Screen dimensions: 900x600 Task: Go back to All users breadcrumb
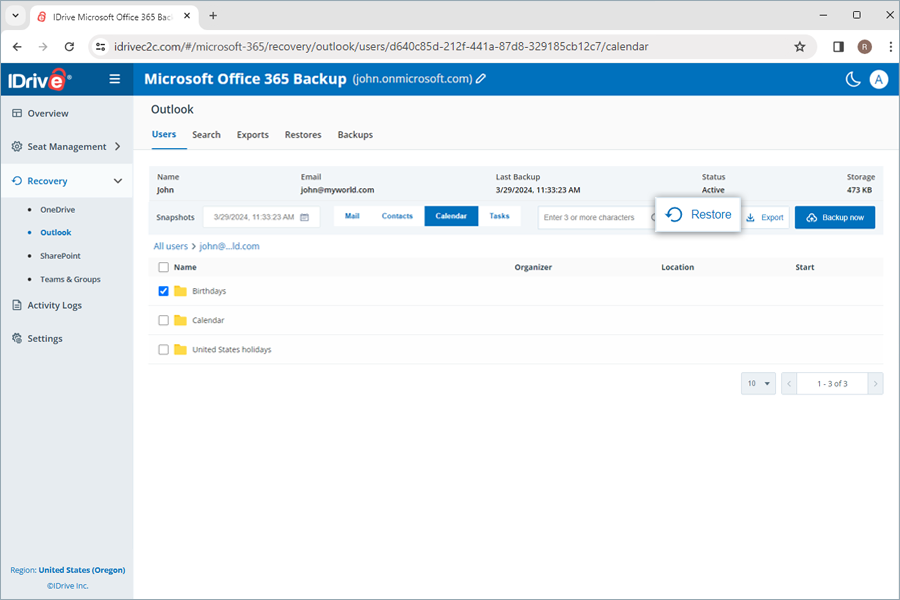170,245
